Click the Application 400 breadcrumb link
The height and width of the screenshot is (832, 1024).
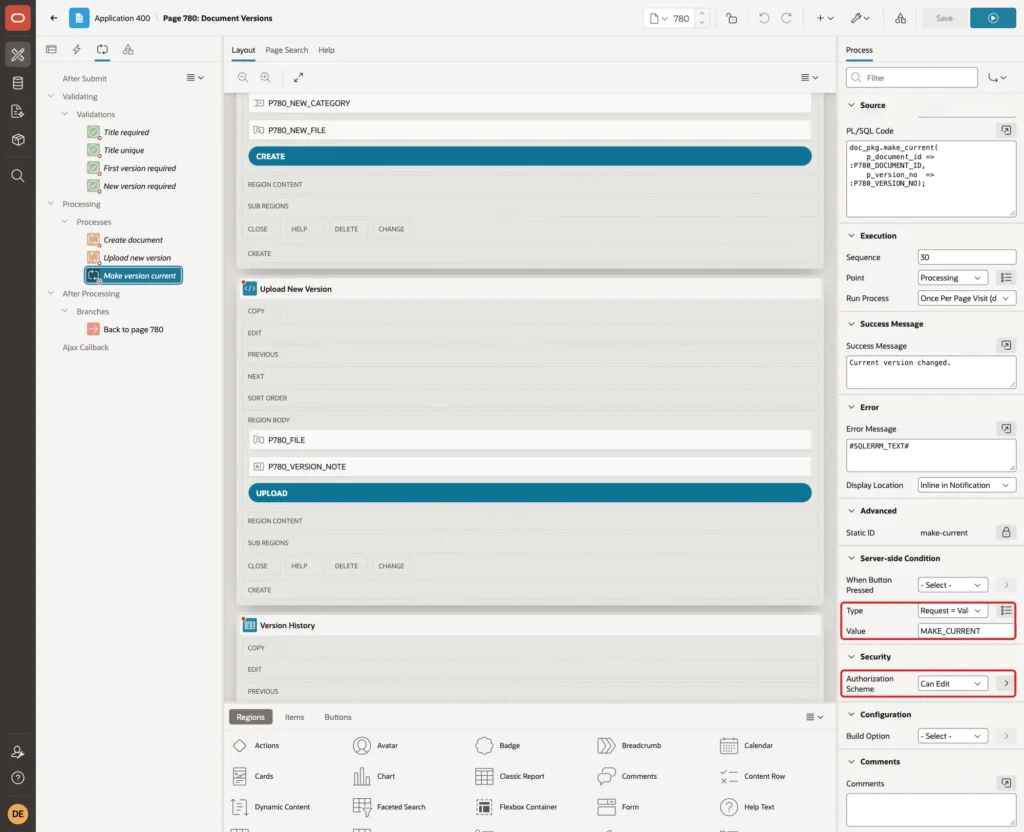(122, 18)
